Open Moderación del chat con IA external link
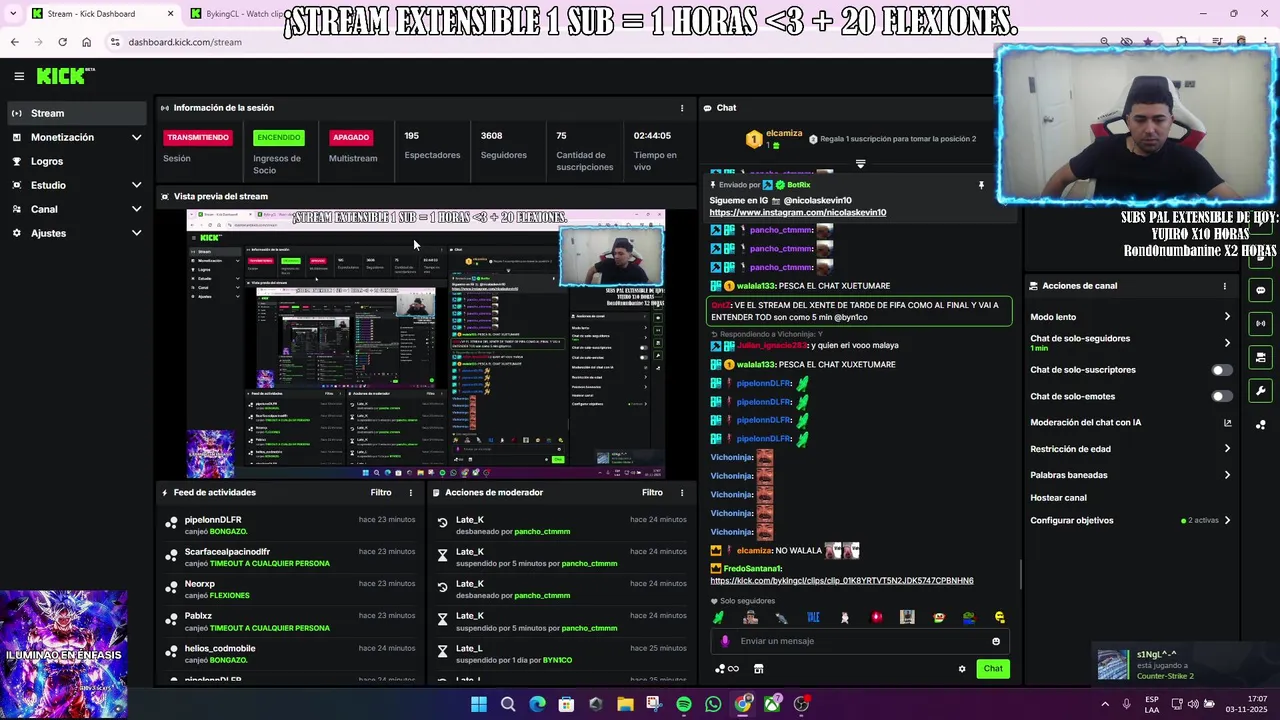Screen dimensions: 1280x720 point(1228,423)
